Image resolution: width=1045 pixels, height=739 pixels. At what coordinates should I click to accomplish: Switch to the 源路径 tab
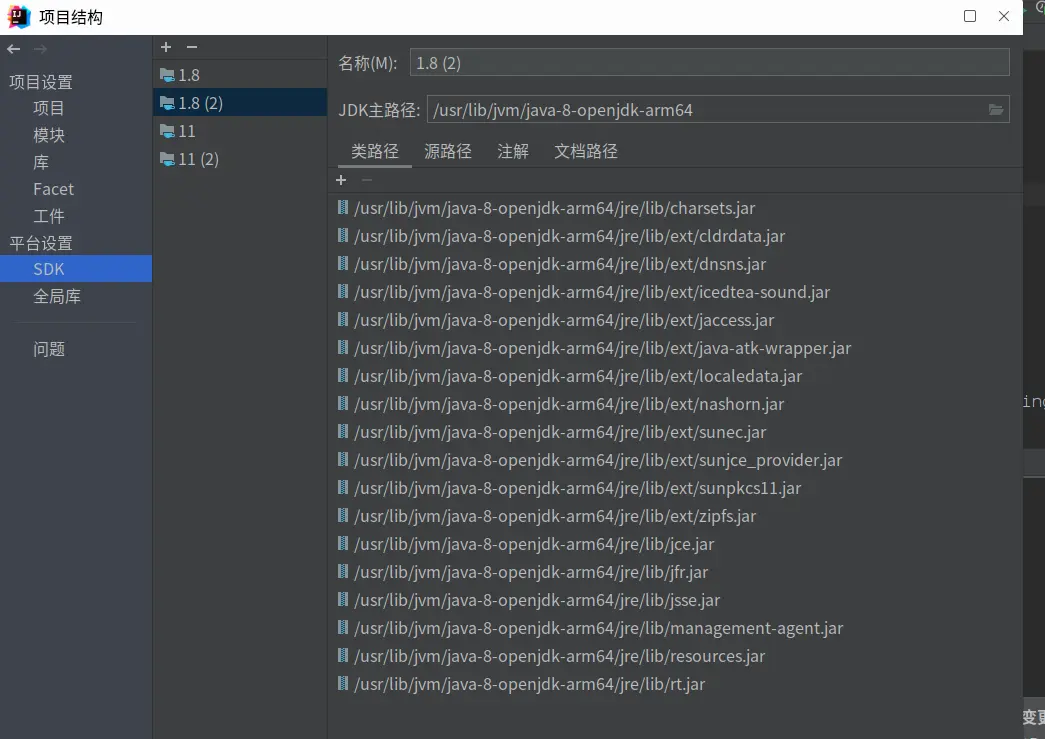tap(448, 151)
